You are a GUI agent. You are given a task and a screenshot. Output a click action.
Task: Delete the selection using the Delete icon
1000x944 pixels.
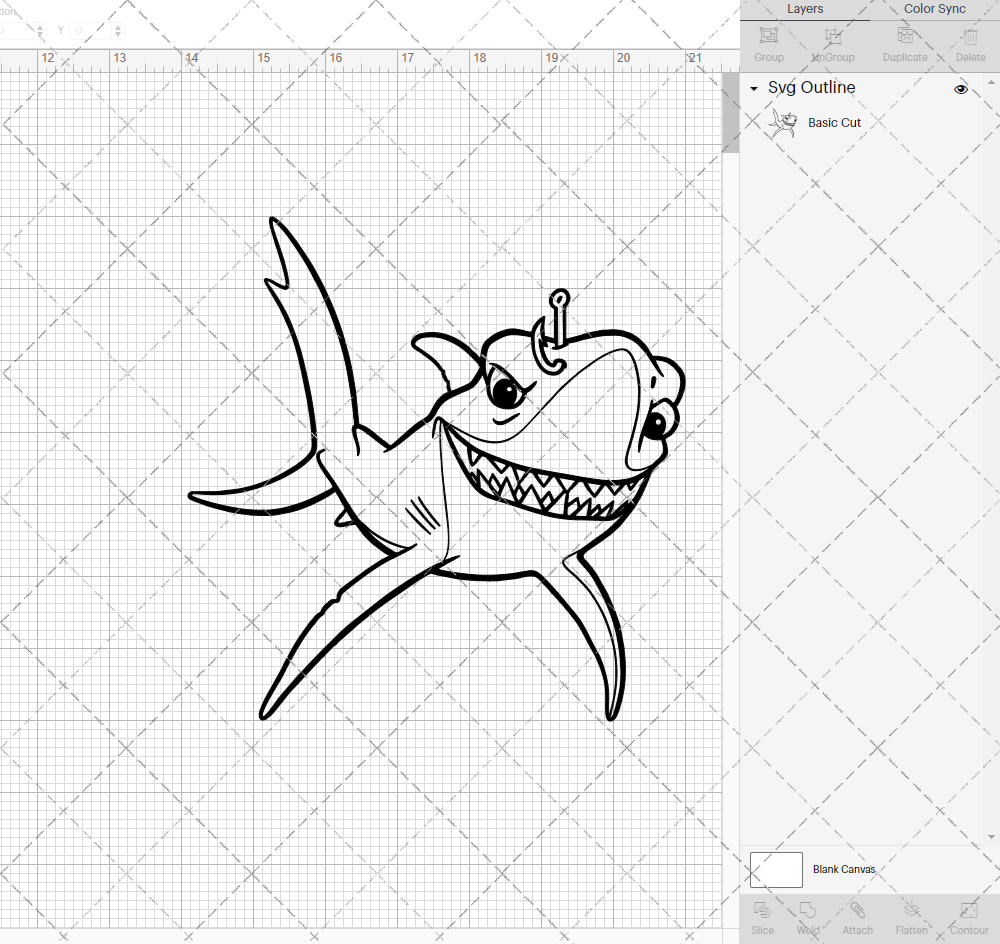pos(969,43)
